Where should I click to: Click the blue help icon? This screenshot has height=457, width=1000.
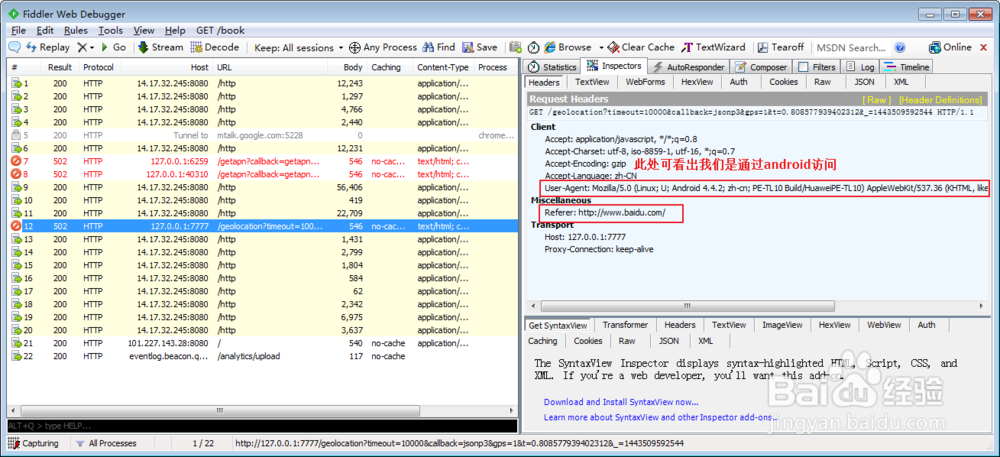[x=900, y=47]
